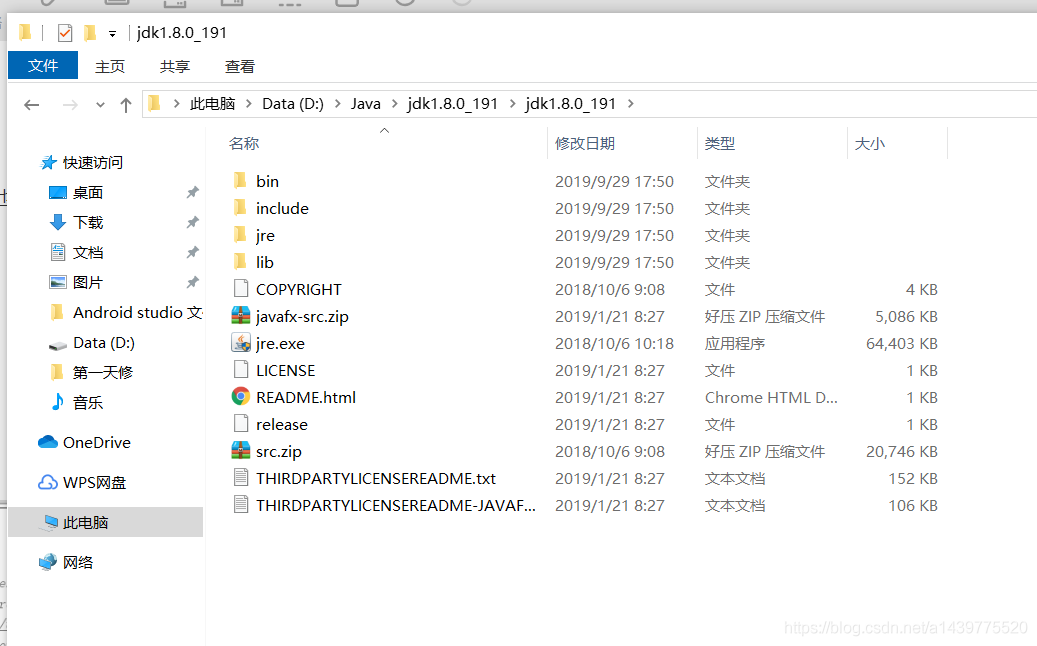Viewport: 1037px width, 646px height.
Task: Select the jre.exe Java installer icon
Action: (x=241, y=343)
